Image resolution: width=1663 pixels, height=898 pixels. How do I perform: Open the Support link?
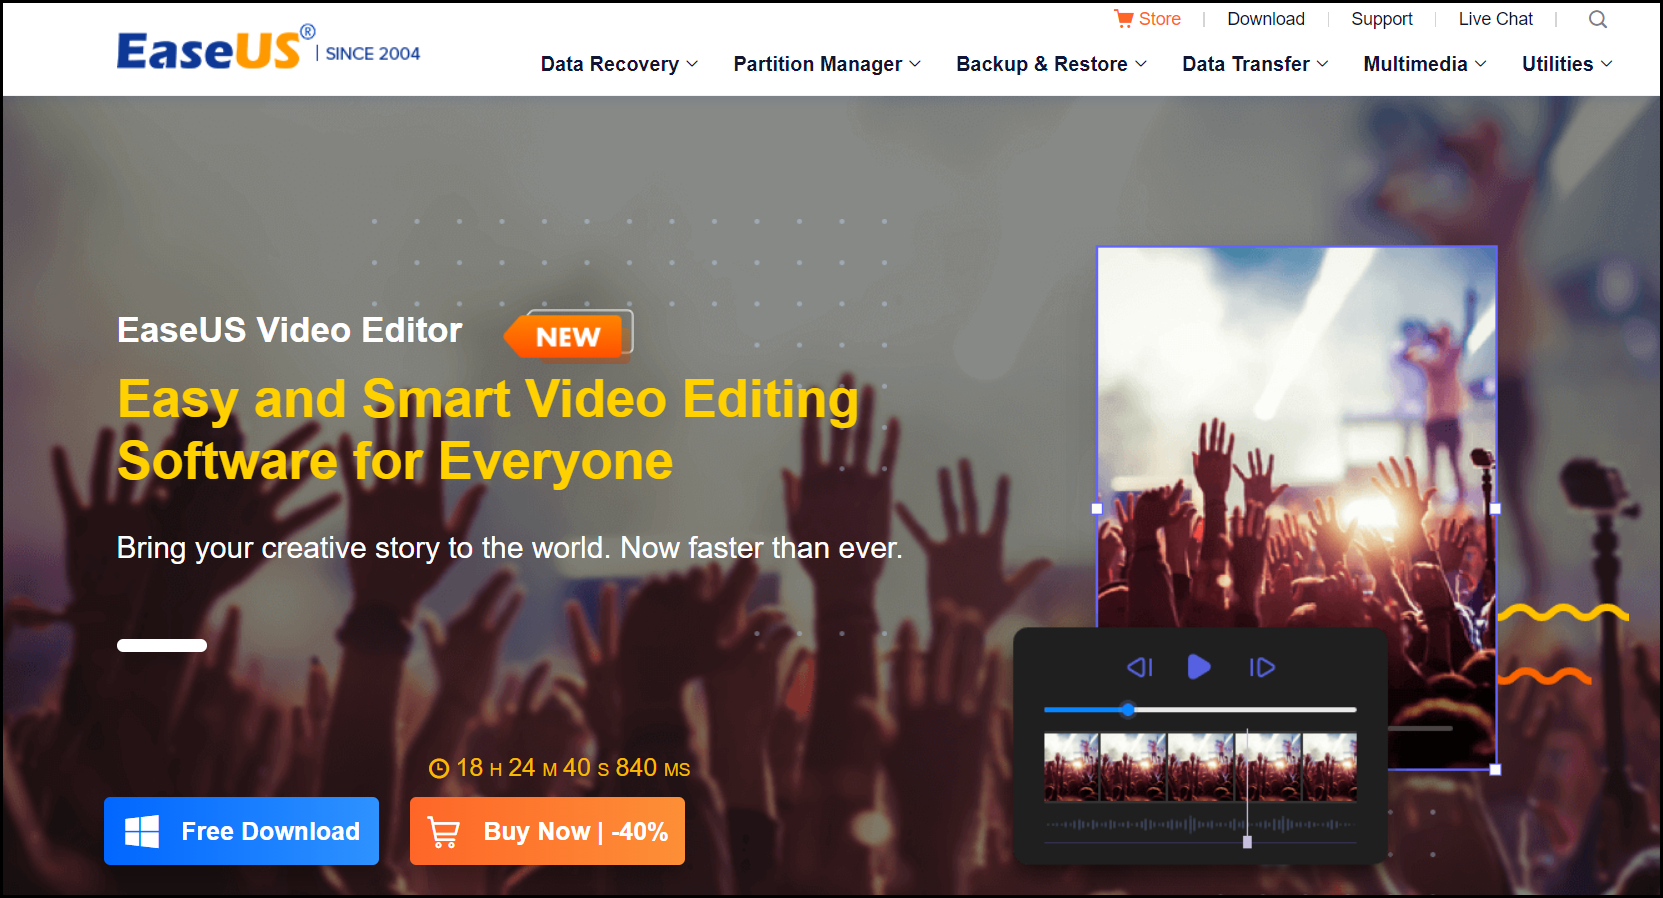pyautogui.click(x=1382, y=19)
